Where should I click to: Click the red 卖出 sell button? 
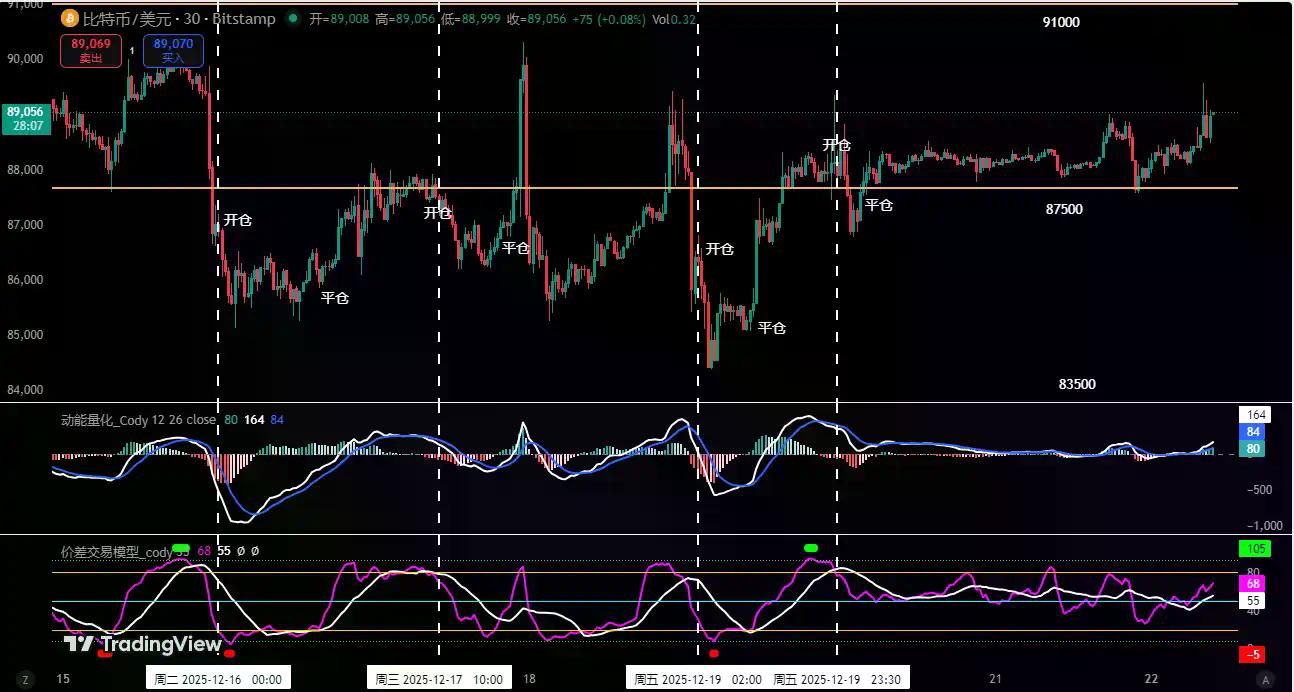click(x=91, y=51)
